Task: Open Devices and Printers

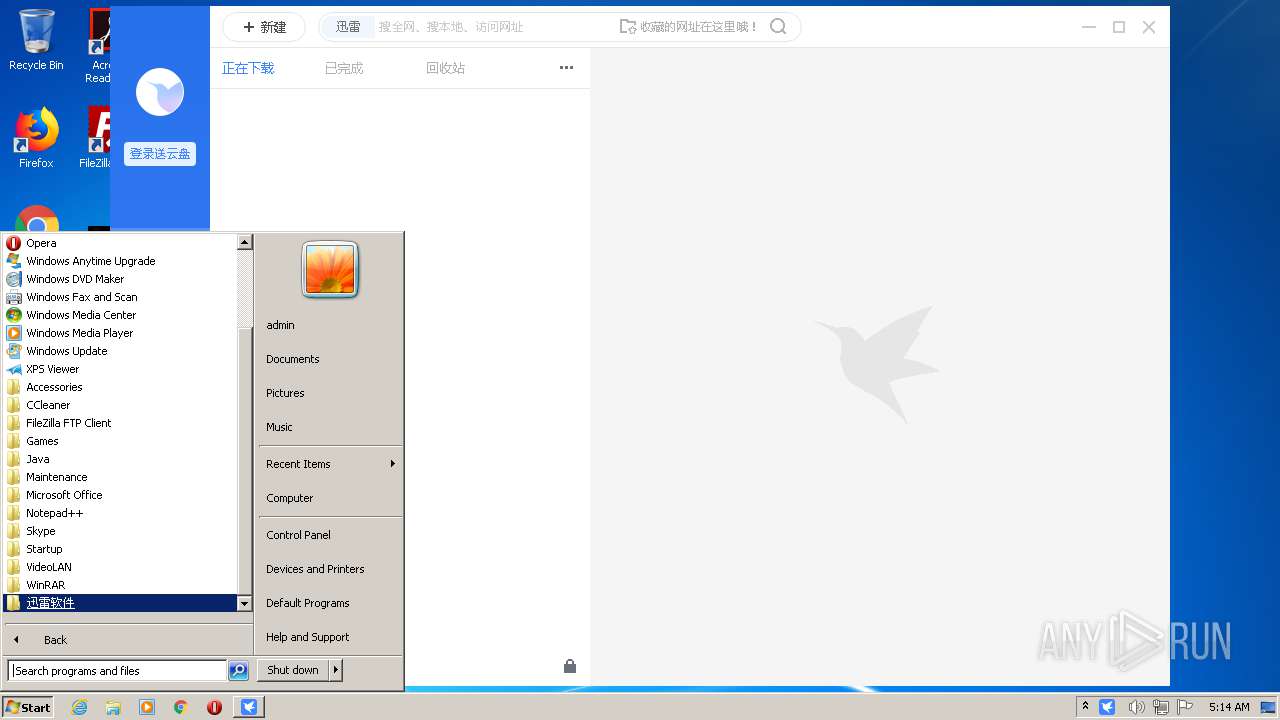Action: (x=330, y=569)
